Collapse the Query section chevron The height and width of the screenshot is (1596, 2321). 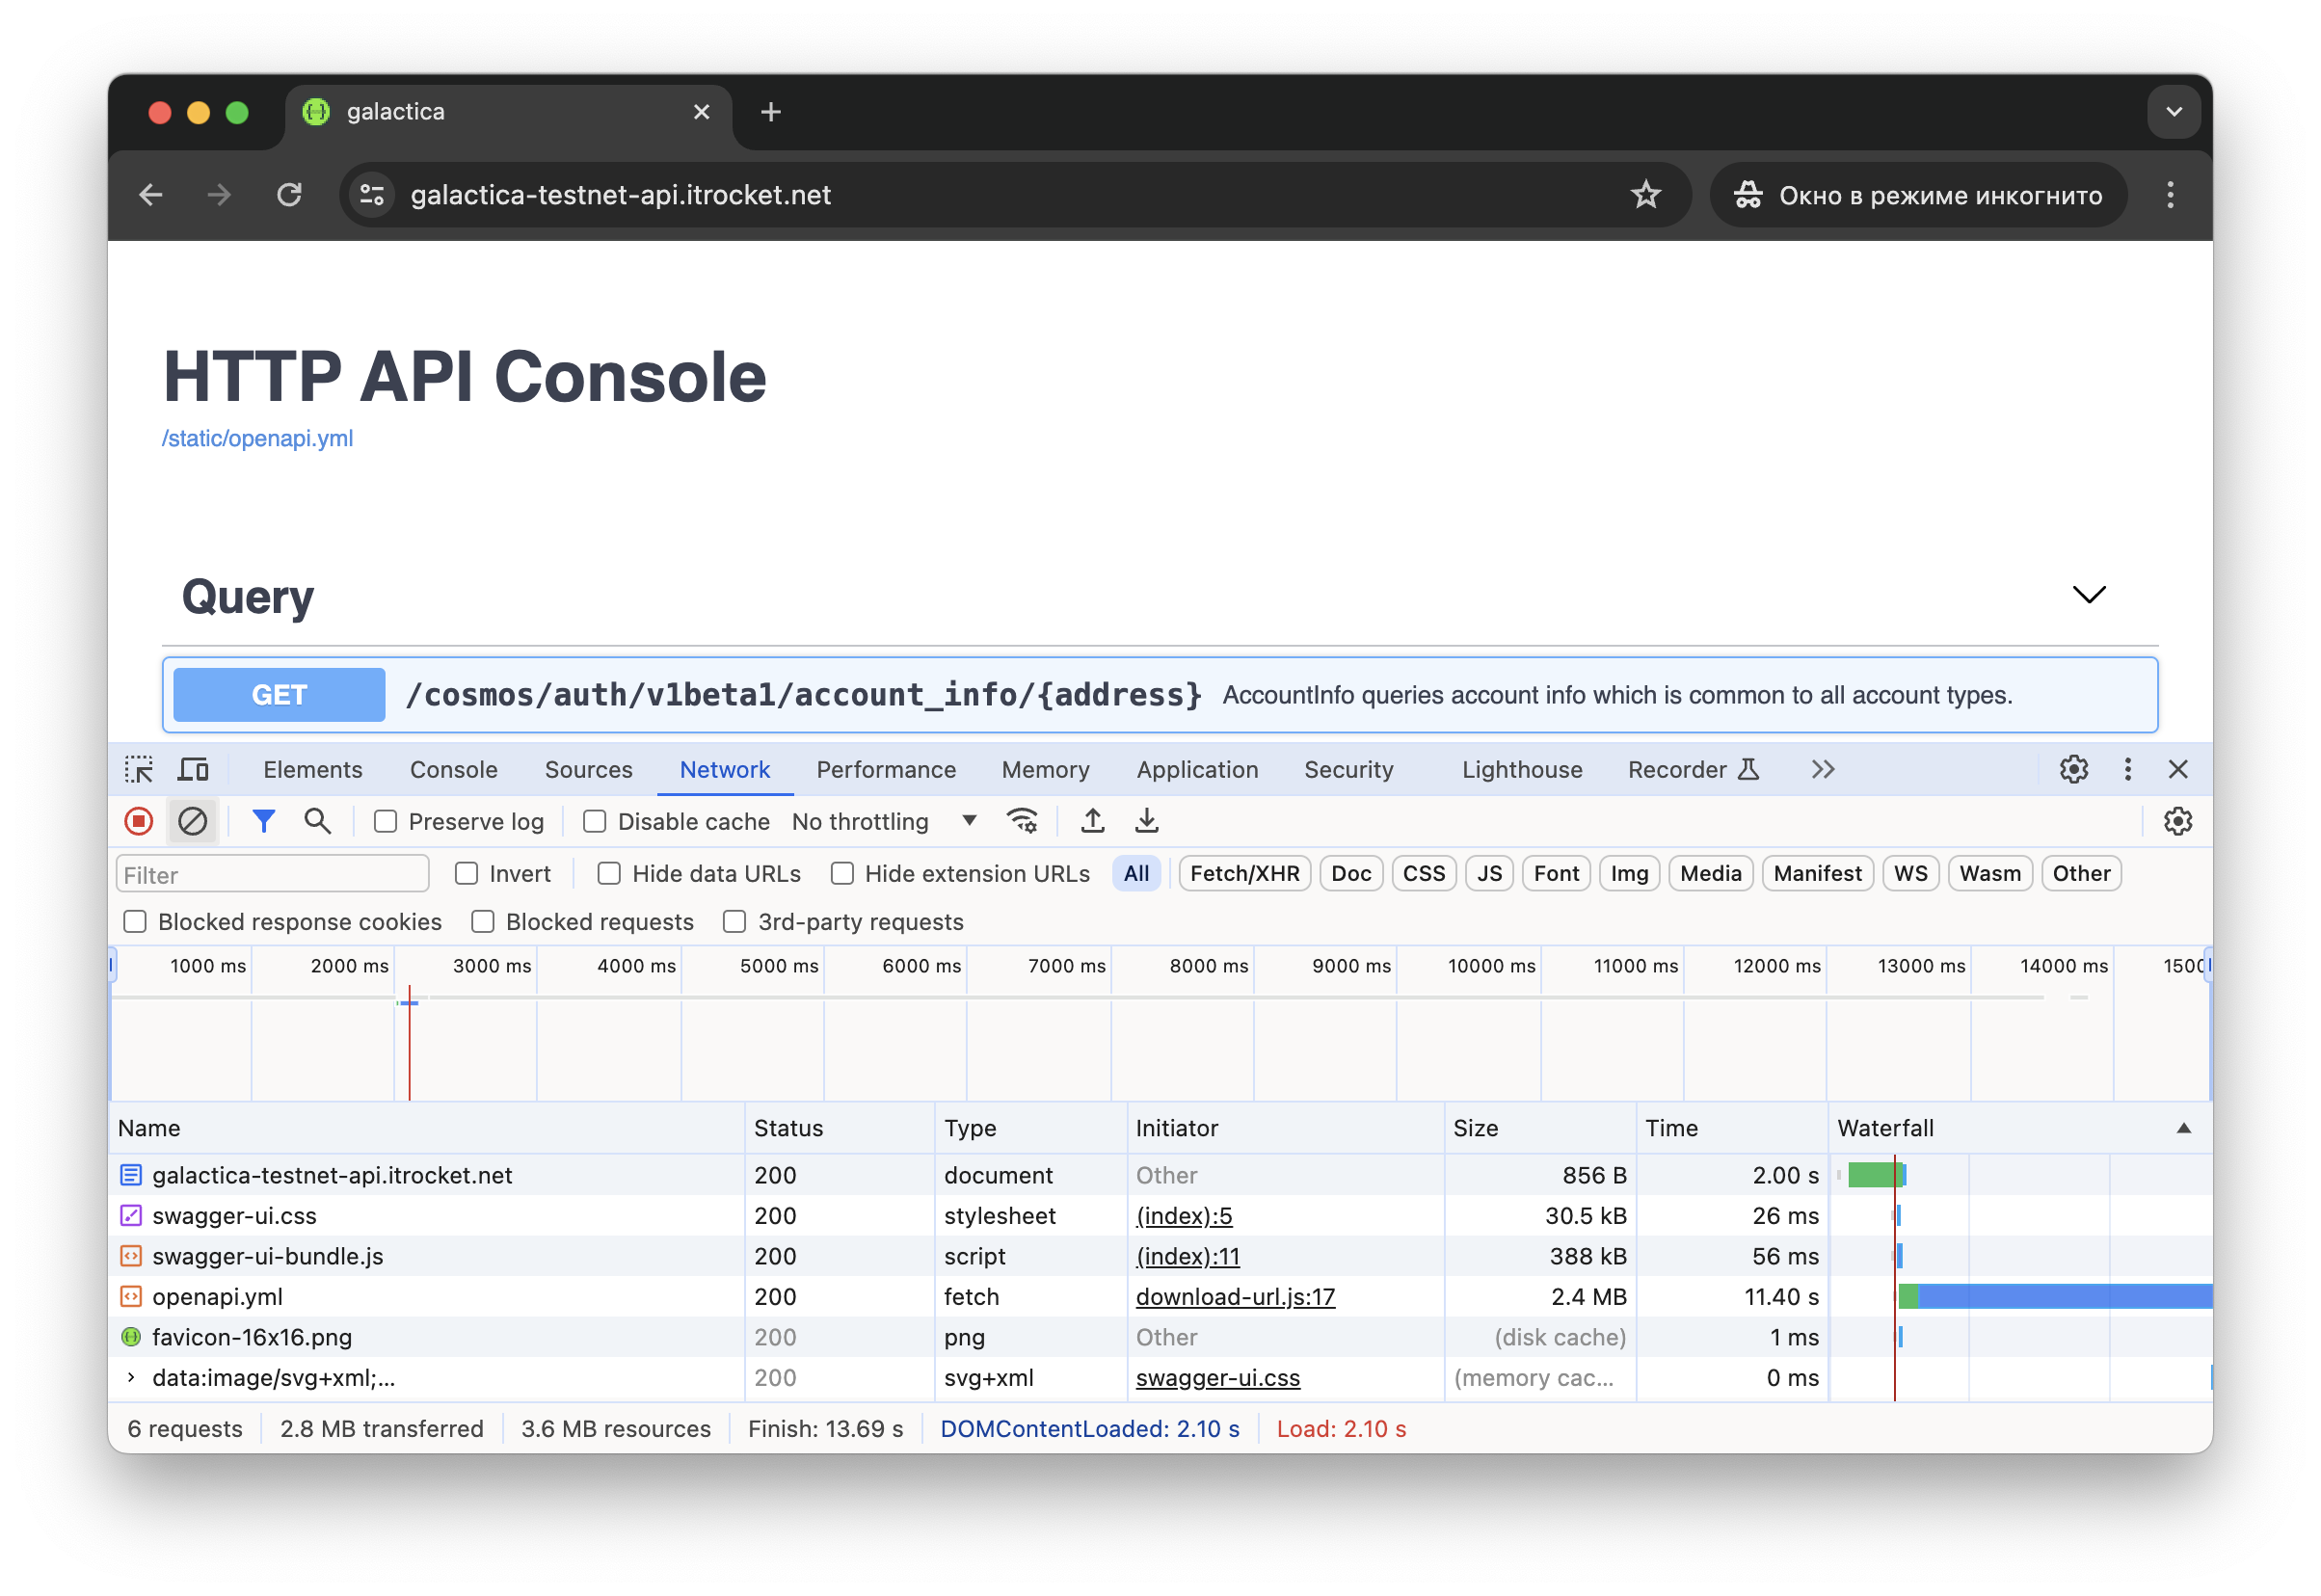2087,595
